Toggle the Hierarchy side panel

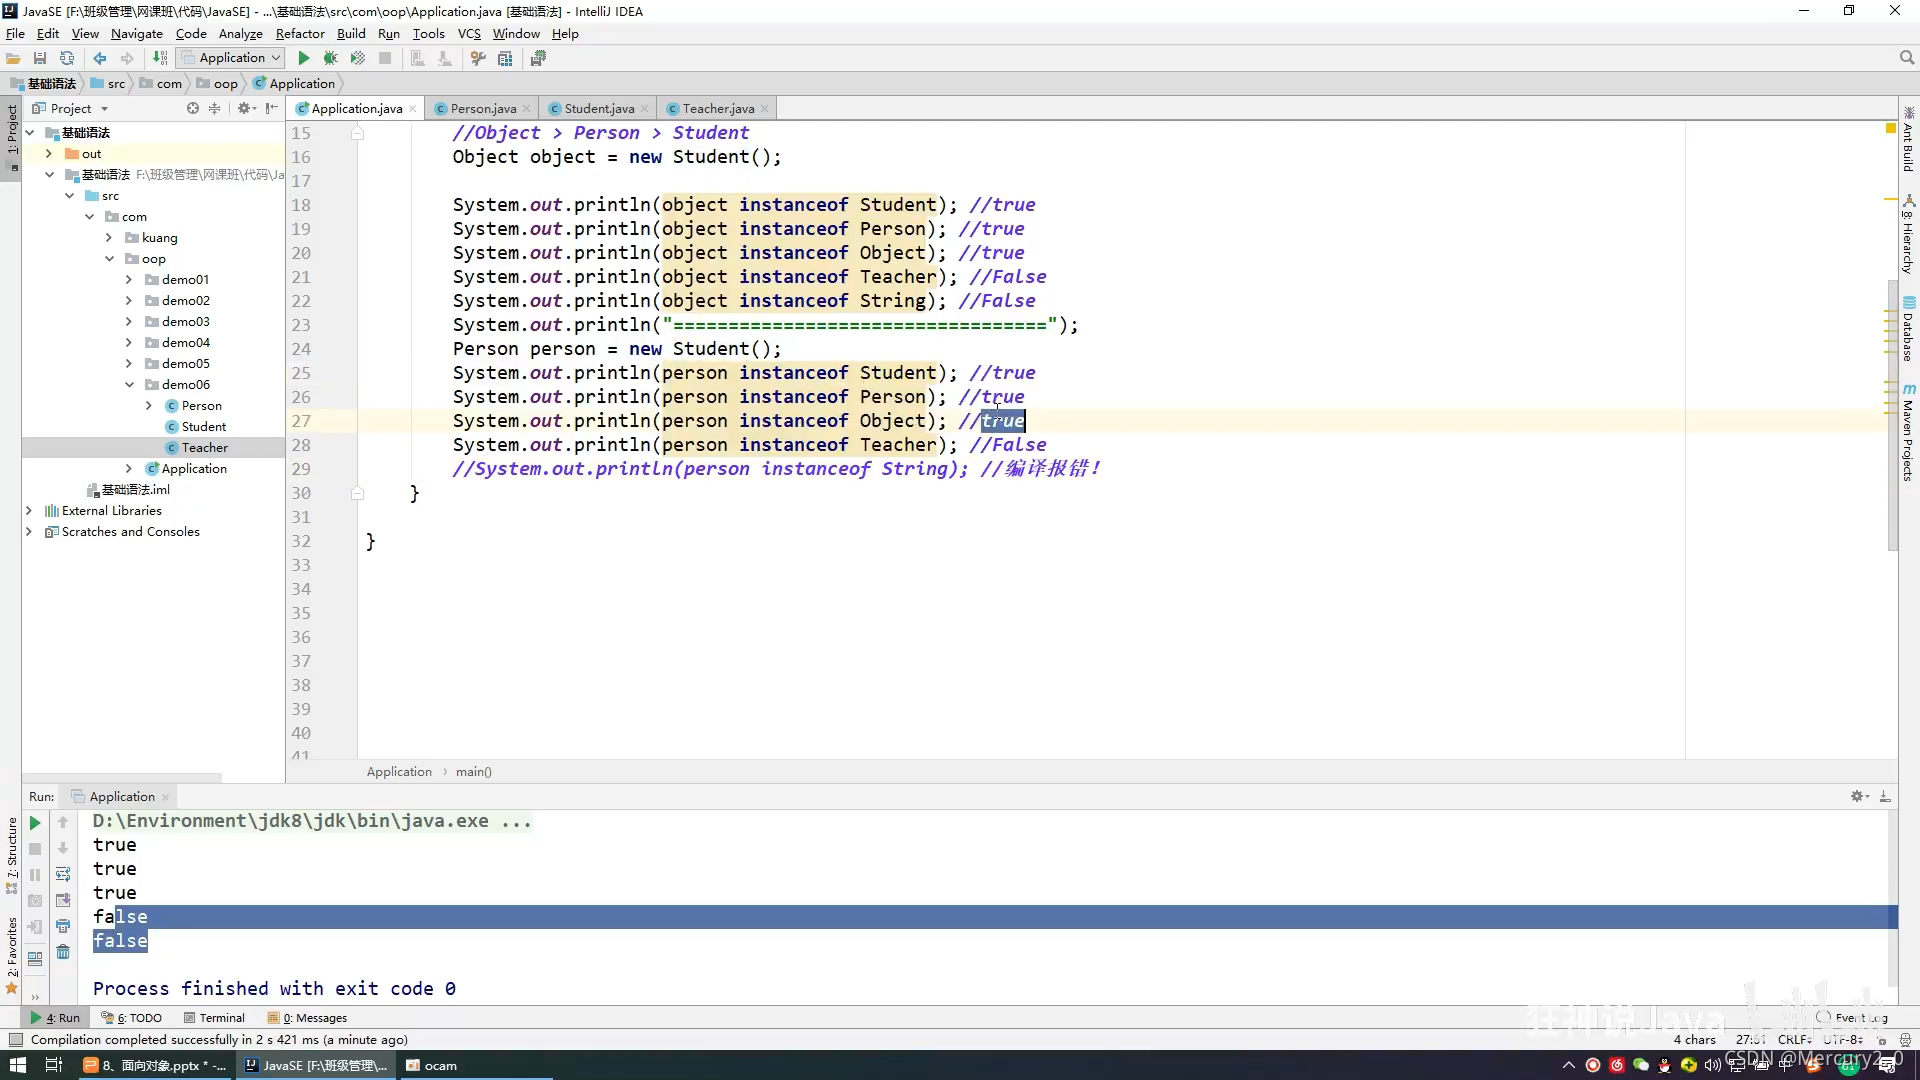(x=1908, y=234)
